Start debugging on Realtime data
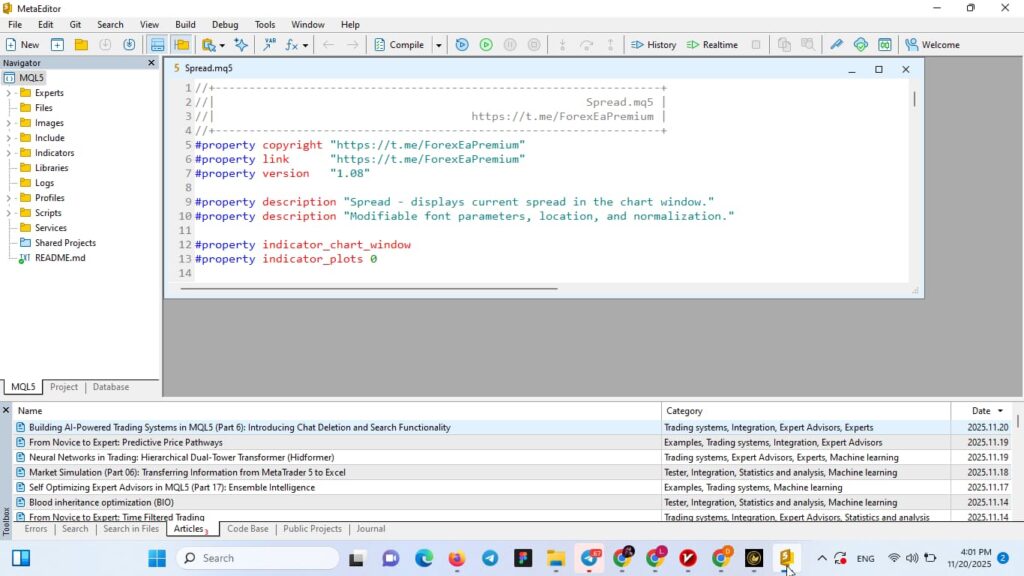This screenshot has width=1024, height=576. [x=712, y=45]
